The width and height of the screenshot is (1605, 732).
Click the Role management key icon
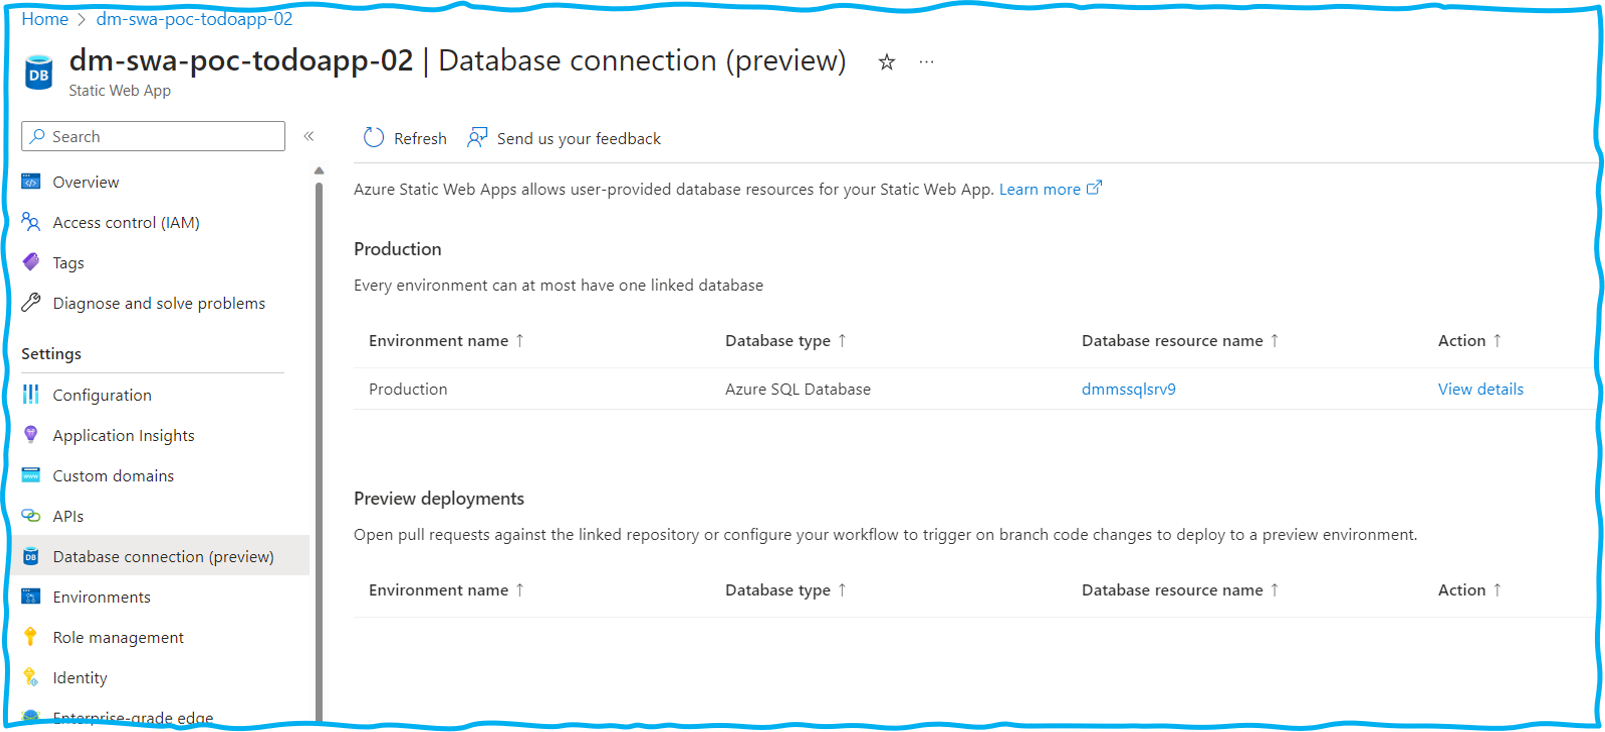pyautogui.click(x=31, y=637)
